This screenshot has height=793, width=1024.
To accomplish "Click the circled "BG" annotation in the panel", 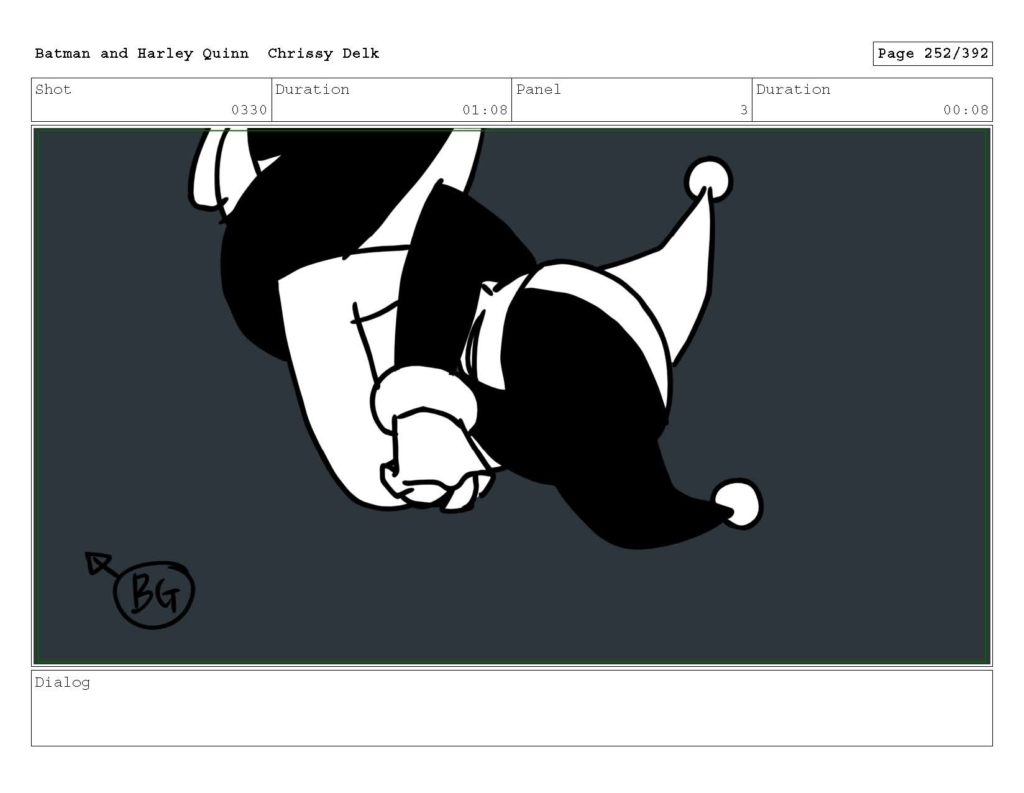I will click(x=153, y=594).
